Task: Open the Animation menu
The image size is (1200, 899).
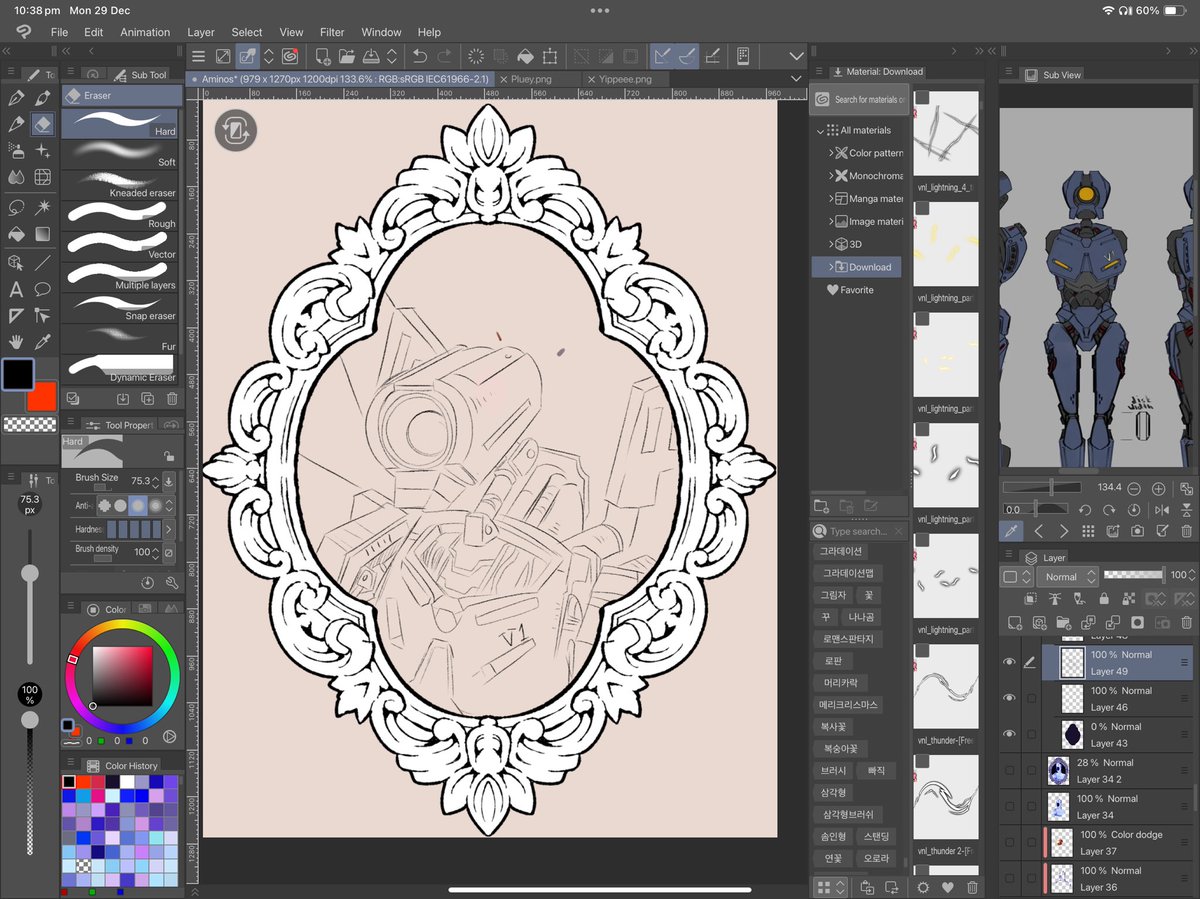Action: coord(145,32)
